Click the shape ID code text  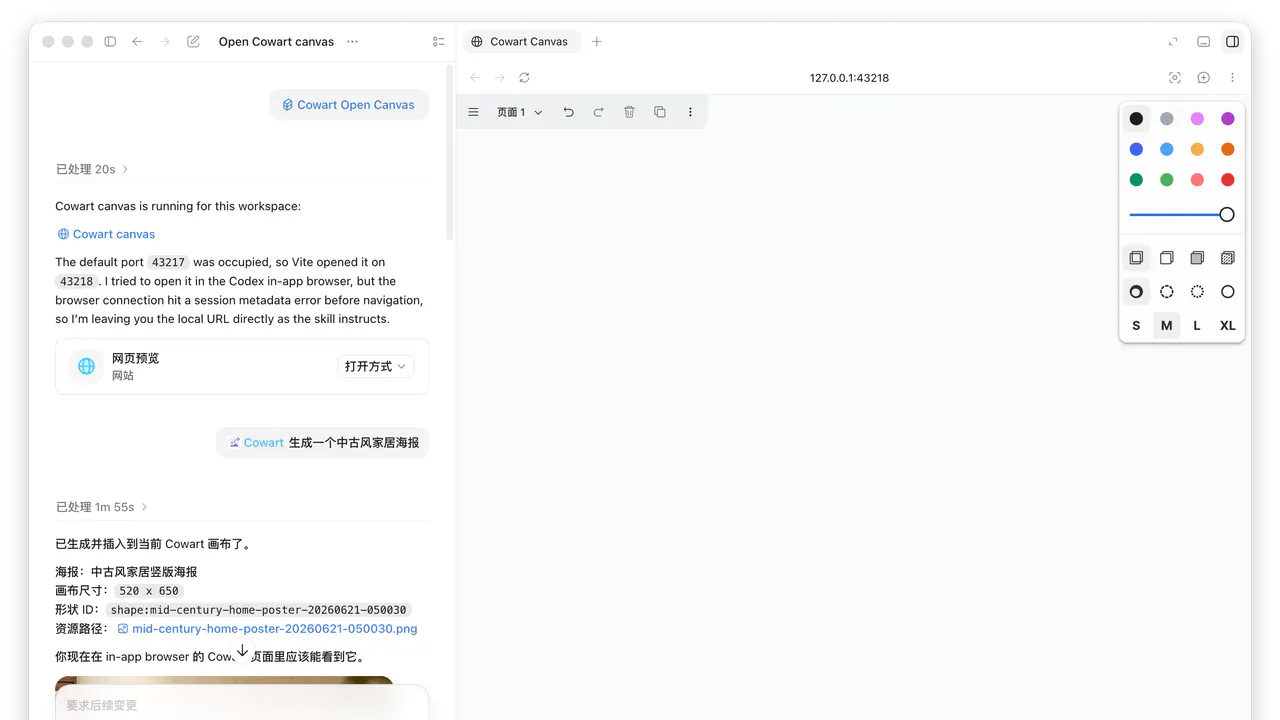point(260,610)
